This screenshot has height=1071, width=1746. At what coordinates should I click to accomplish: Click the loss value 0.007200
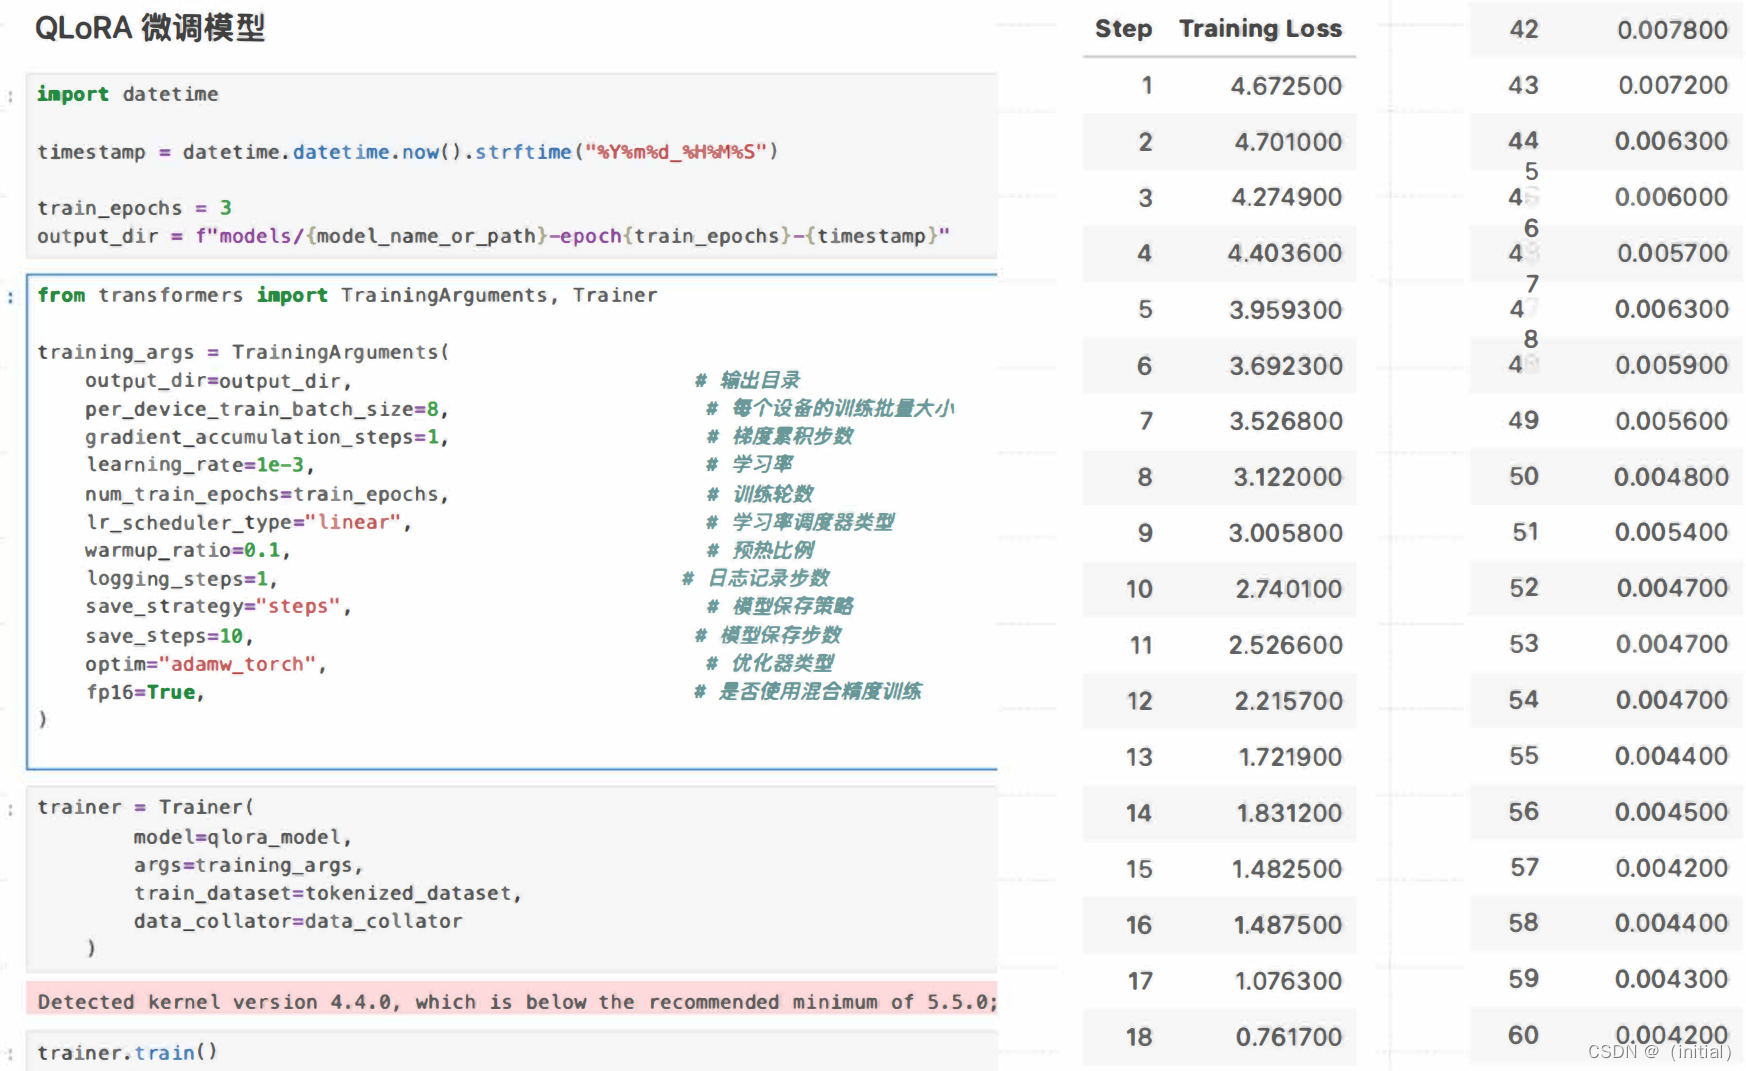[1673, 85]
